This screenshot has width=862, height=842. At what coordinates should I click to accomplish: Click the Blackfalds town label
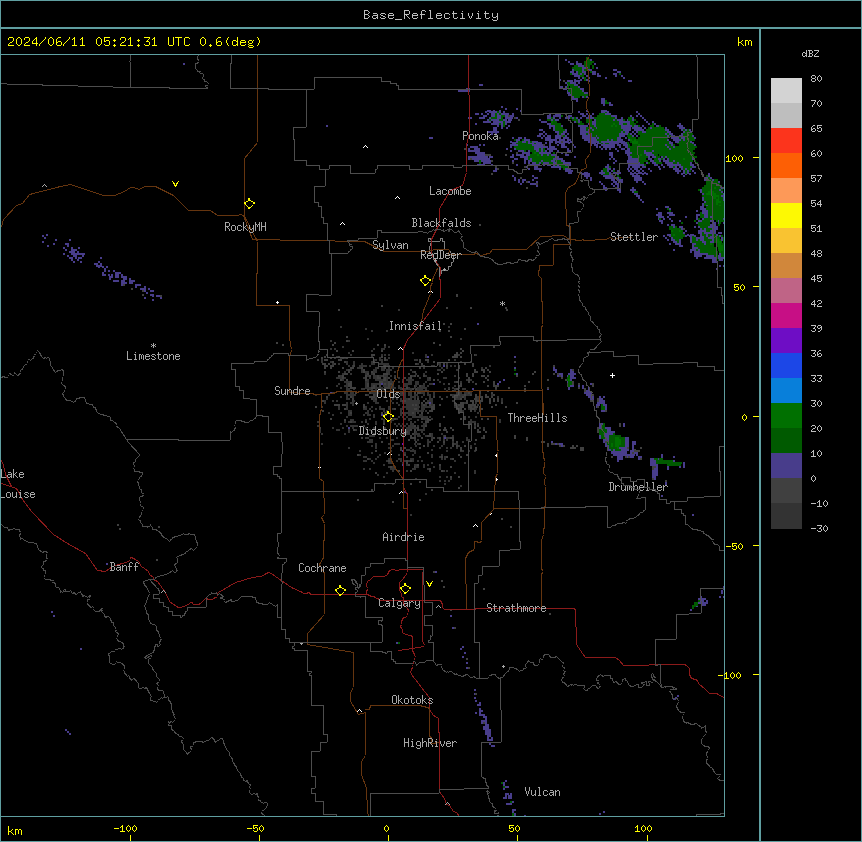(441, 223)
